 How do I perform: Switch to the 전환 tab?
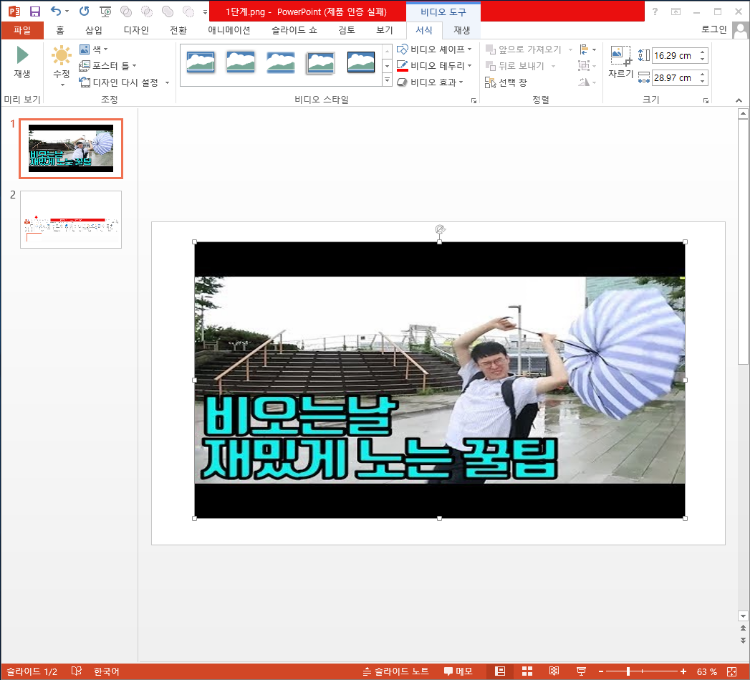pyautogui.click(x=178, y=30)
